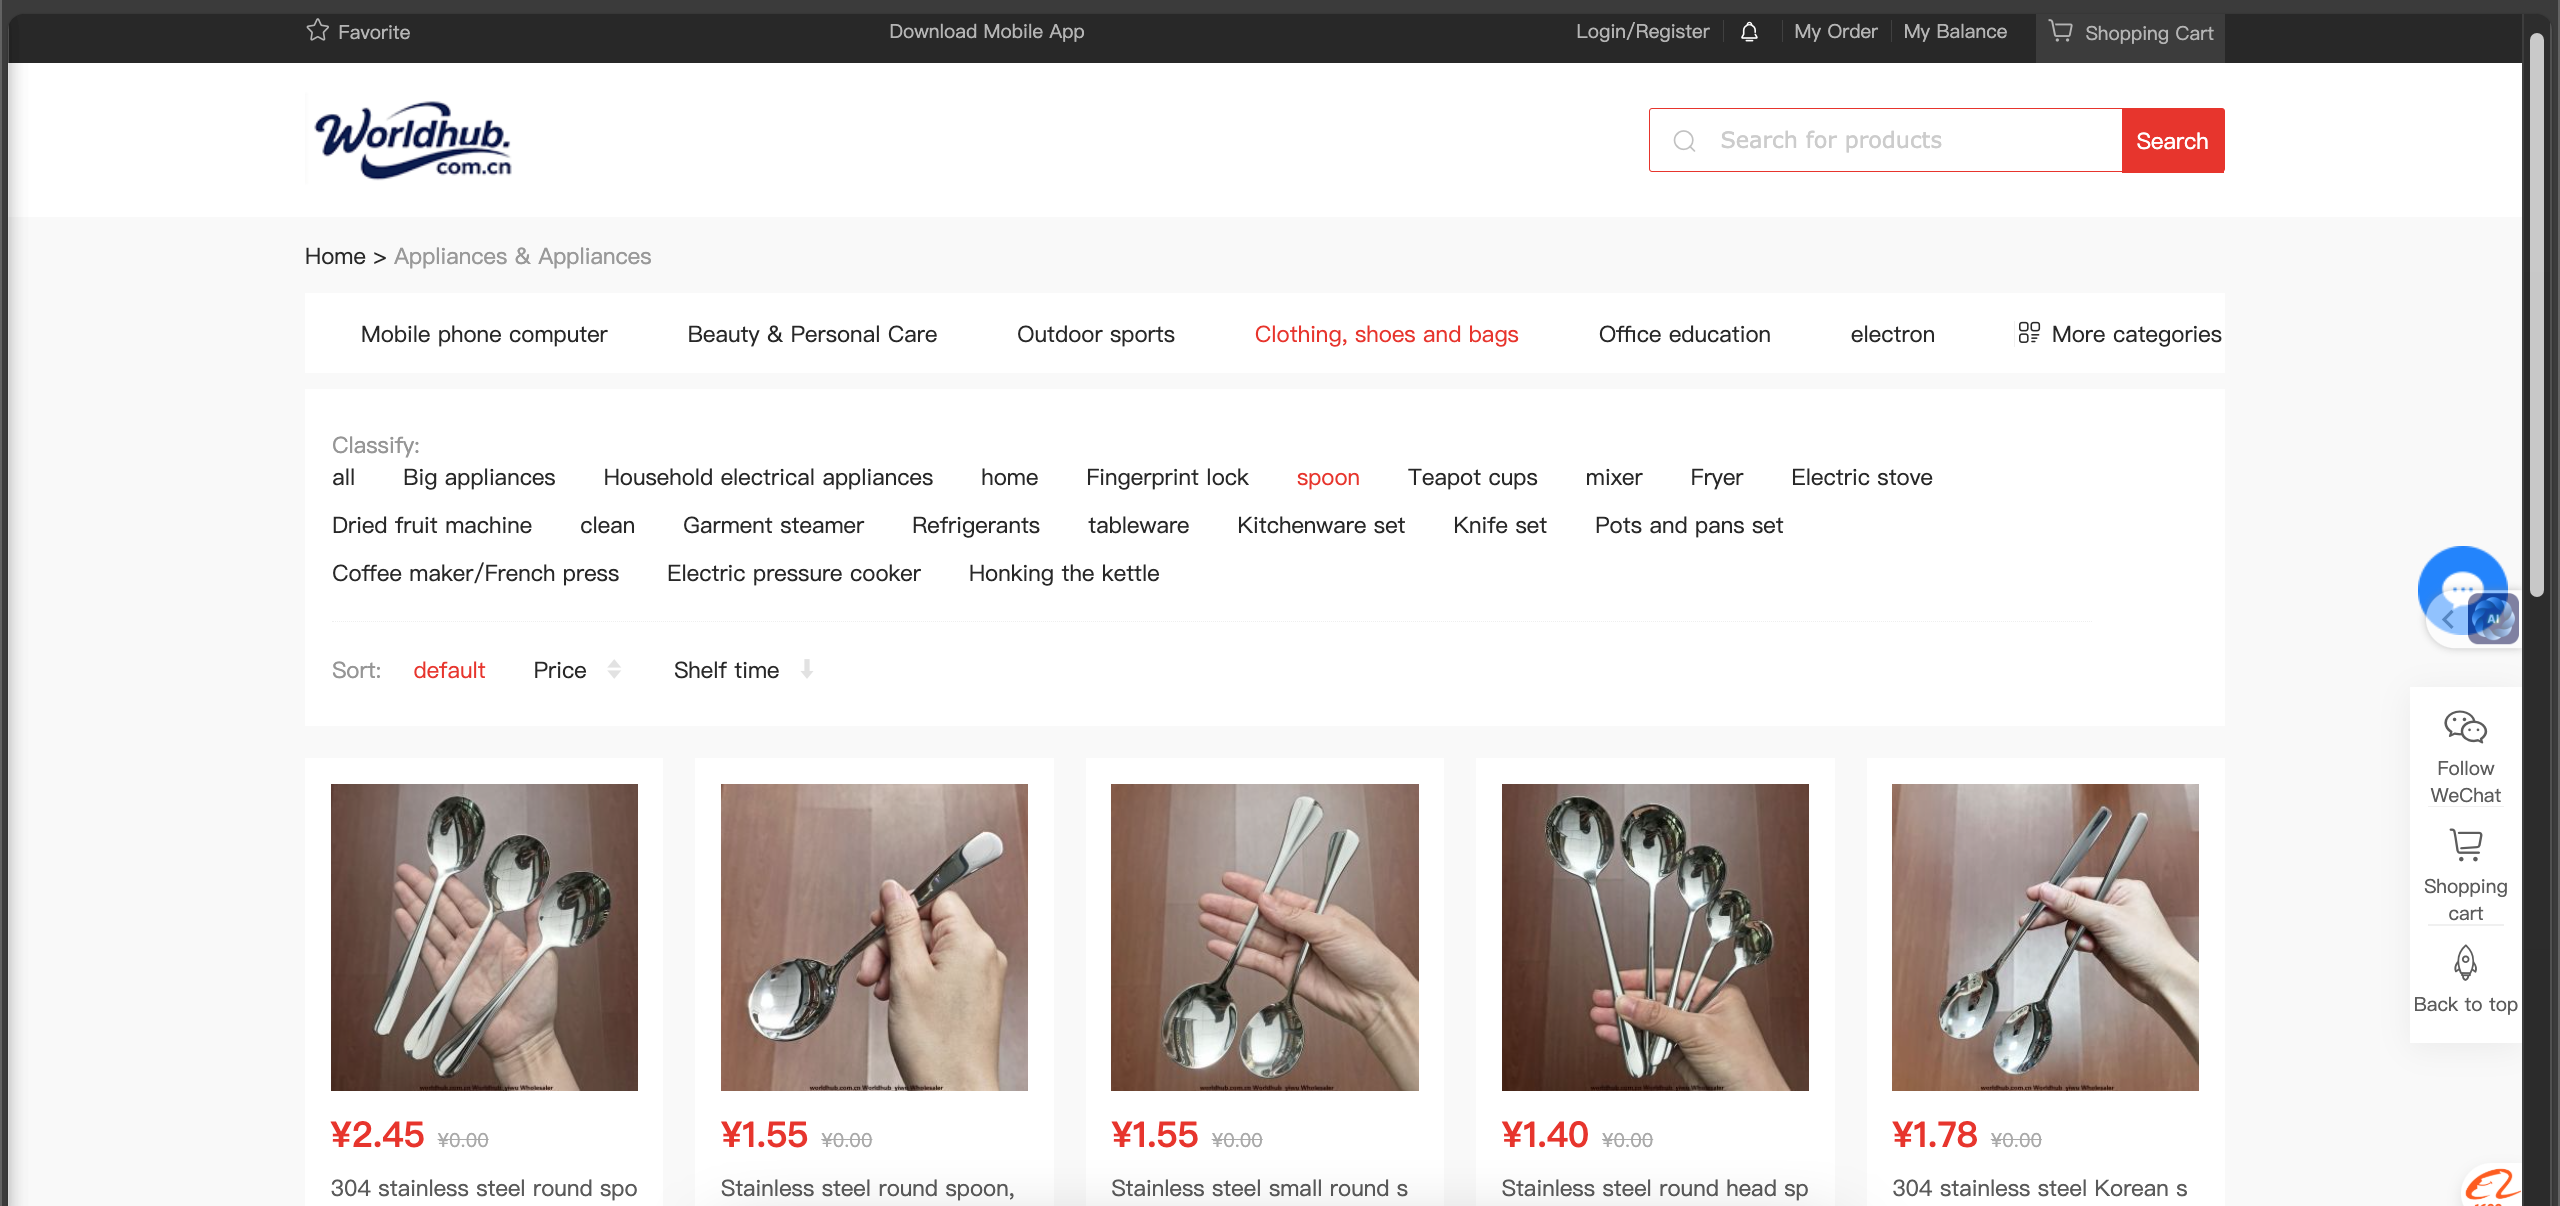Select the Clothing, shoes and bags tab
This screenshot has height=1206, width=2560.
point(1386,334)
